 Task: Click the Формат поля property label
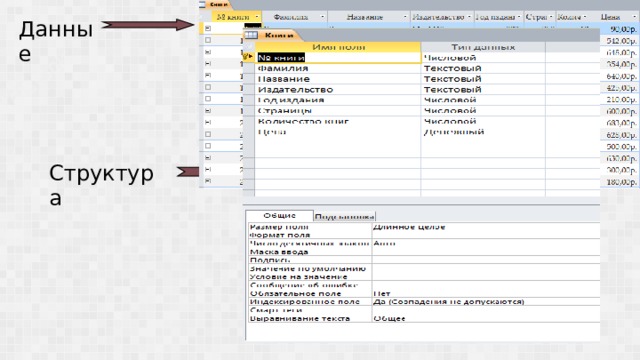coord(280,235)
